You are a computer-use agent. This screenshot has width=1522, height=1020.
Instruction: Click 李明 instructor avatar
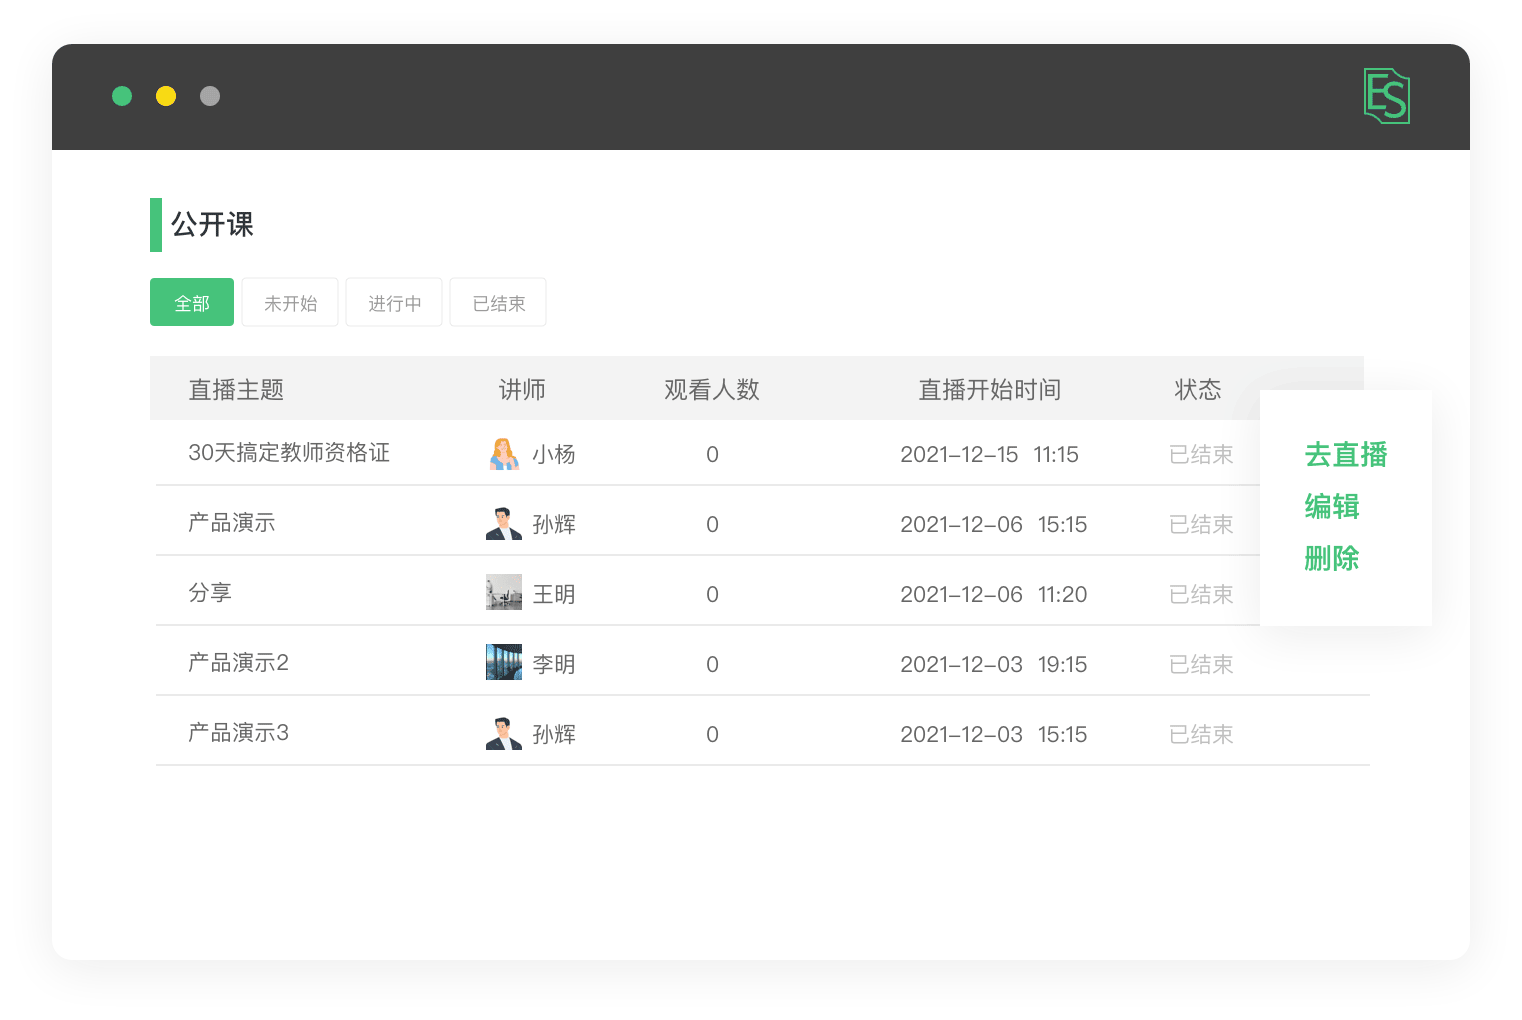504,662
